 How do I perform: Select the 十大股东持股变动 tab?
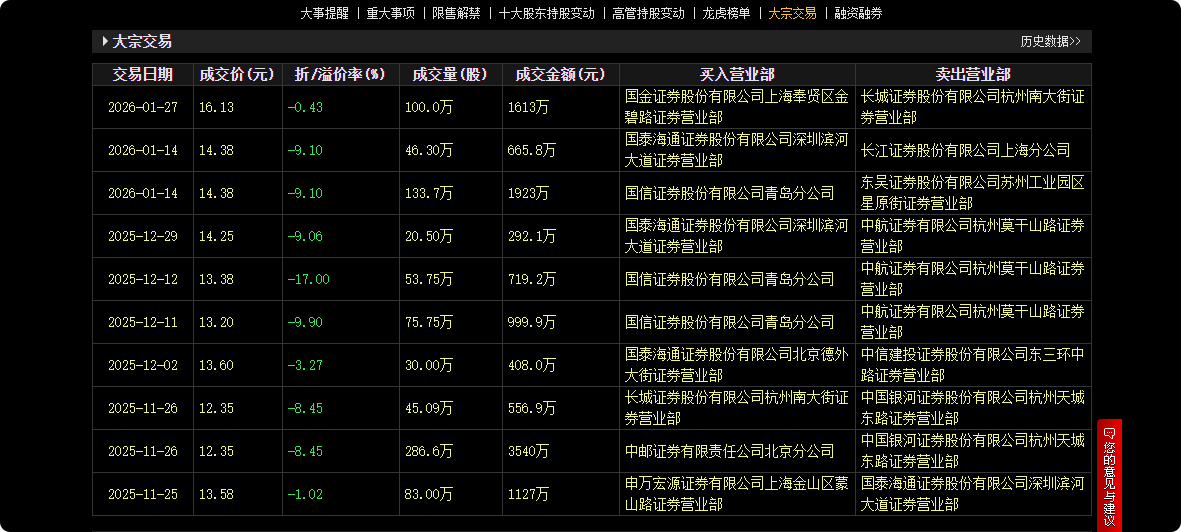point(546,13)
